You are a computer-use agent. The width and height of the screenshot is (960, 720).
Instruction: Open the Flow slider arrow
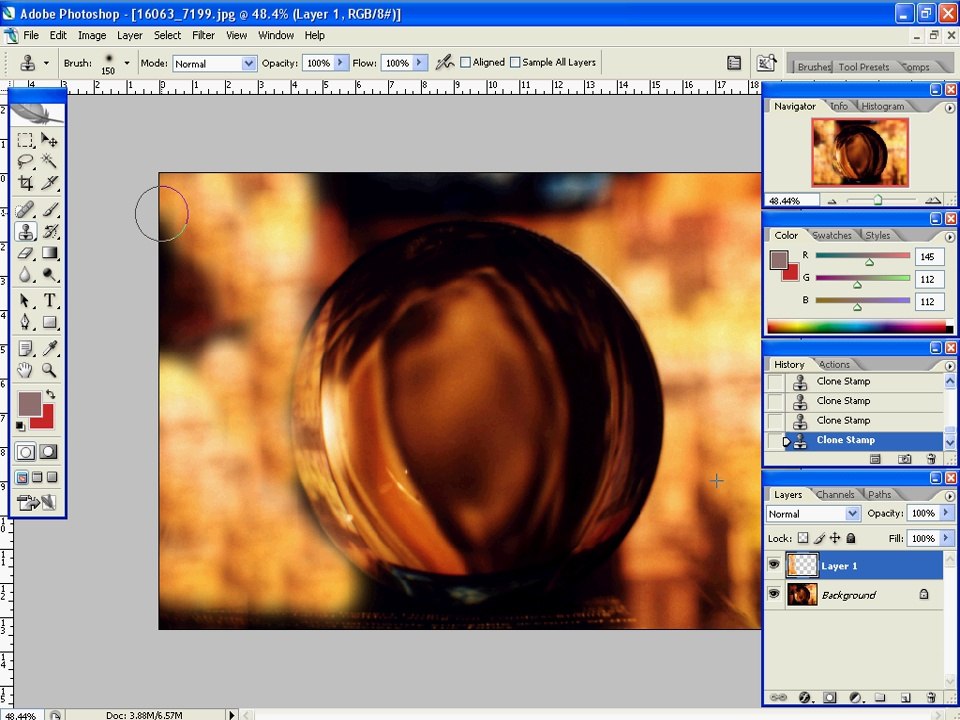[x=419, y=62]
